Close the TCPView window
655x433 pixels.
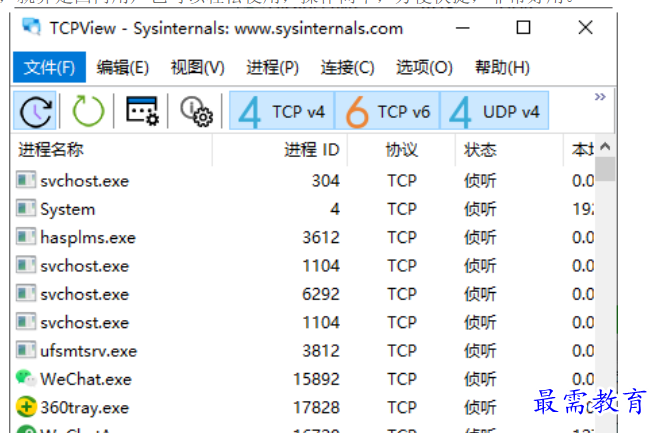point(585,28)
